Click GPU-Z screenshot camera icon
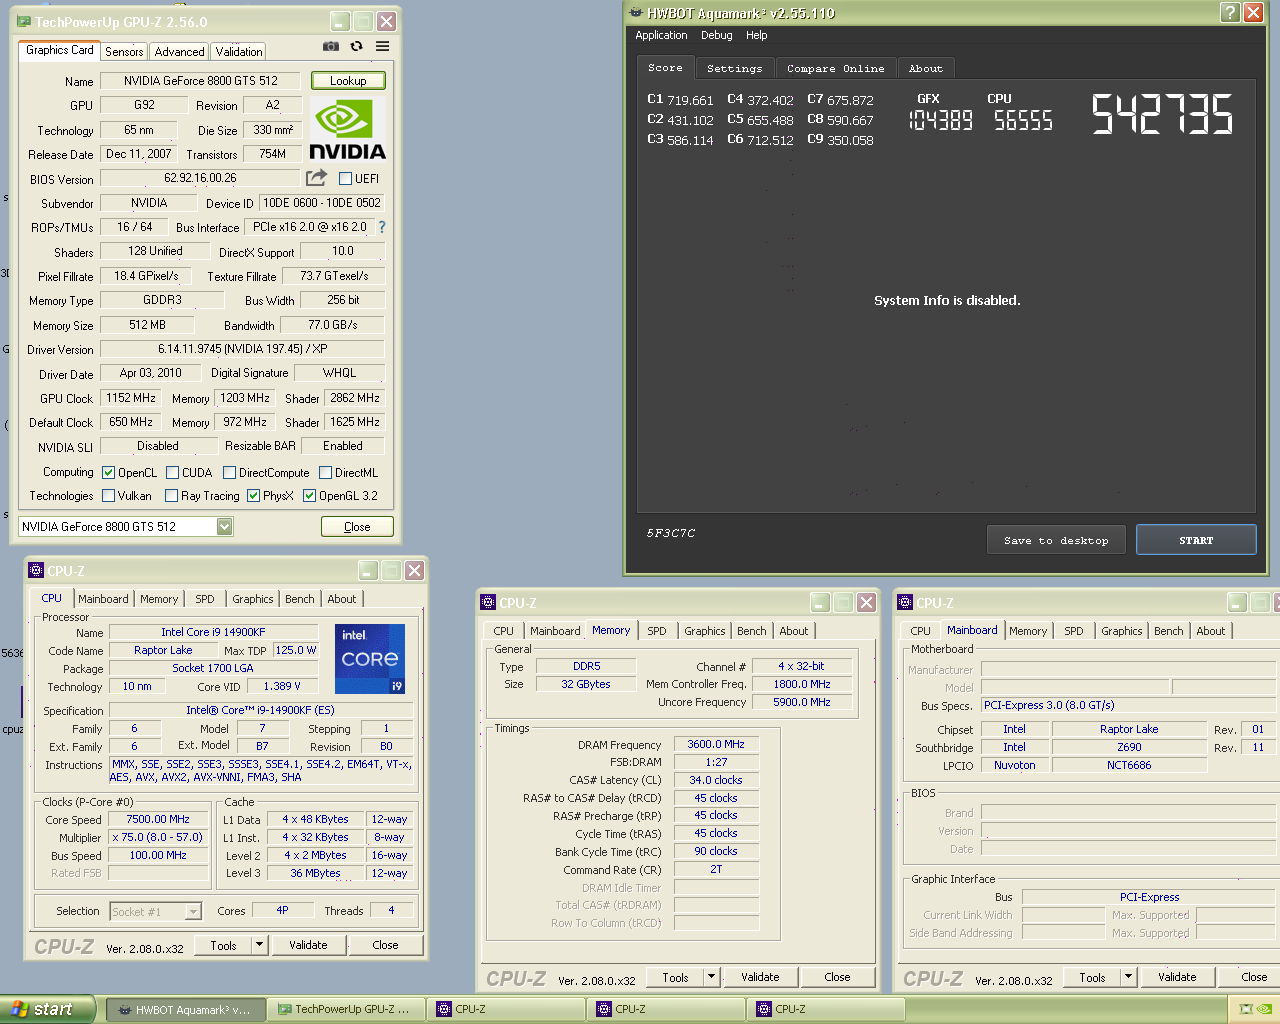This screenshot has width=1280, height=1024. coord(331,46)
